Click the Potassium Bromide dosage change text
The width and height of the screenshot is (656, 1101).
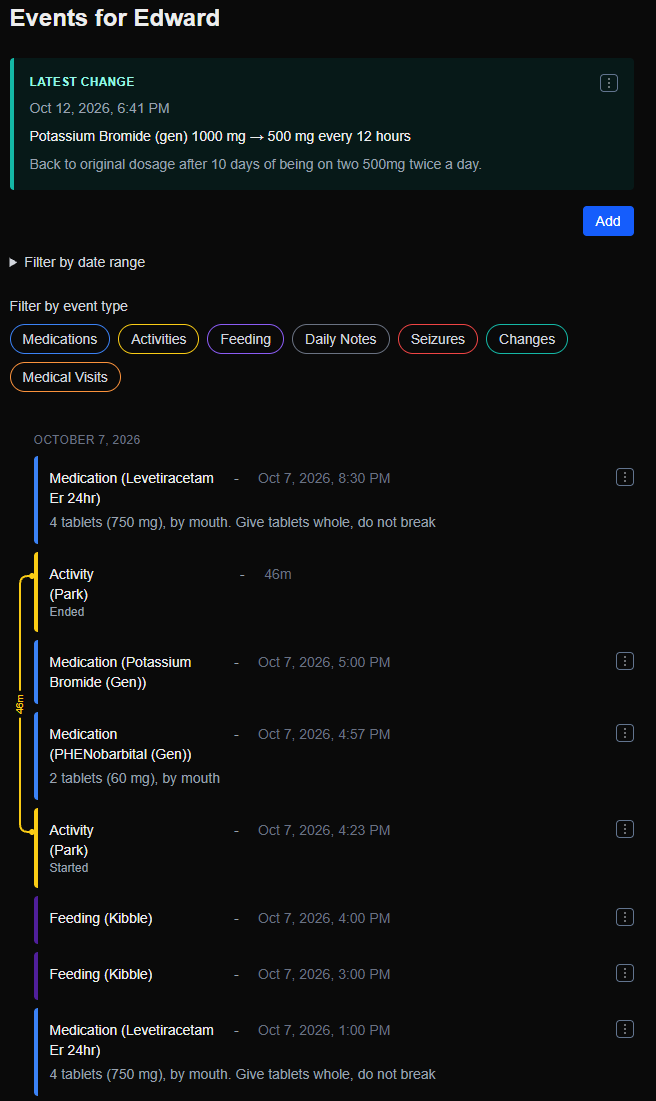click(220, 136)
